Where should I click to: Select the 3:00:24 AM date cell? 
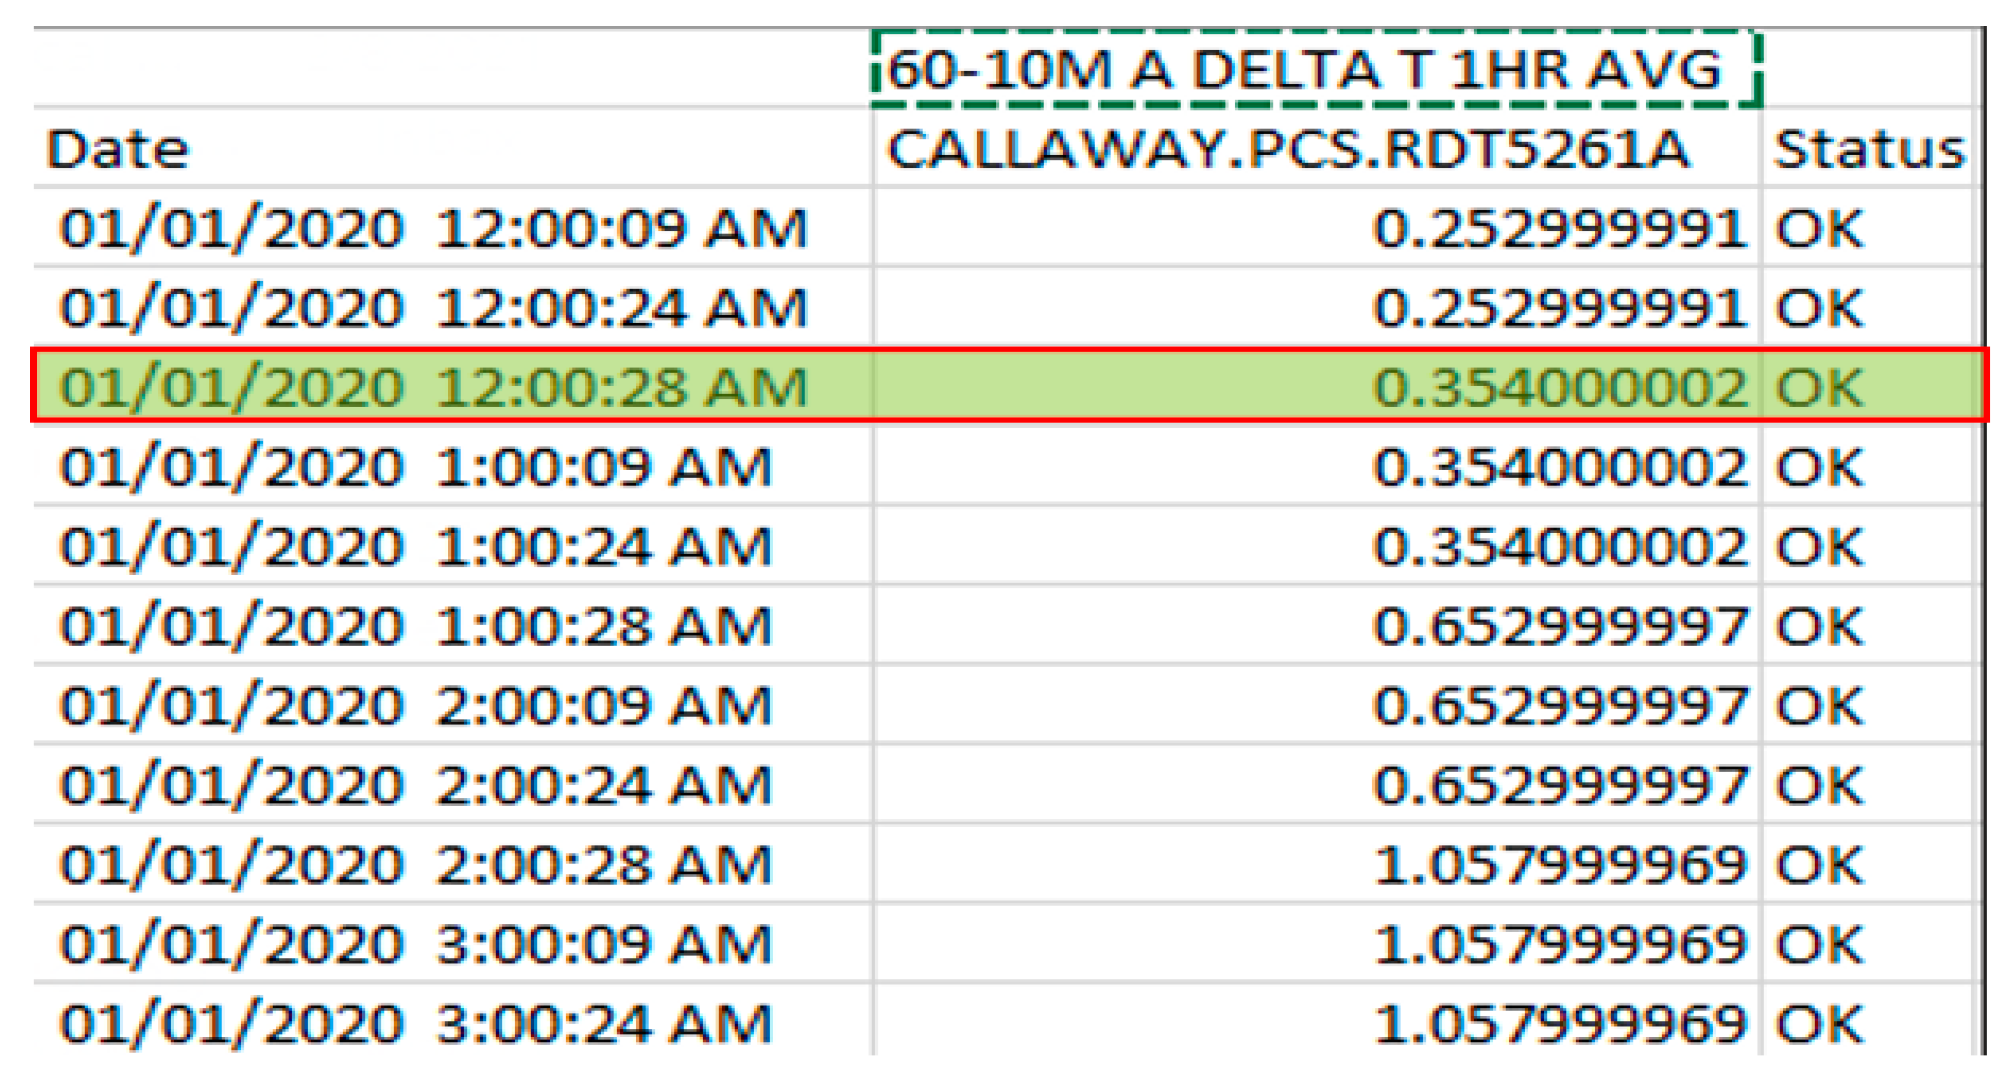pyautogui.click(x=416, y=1023)
